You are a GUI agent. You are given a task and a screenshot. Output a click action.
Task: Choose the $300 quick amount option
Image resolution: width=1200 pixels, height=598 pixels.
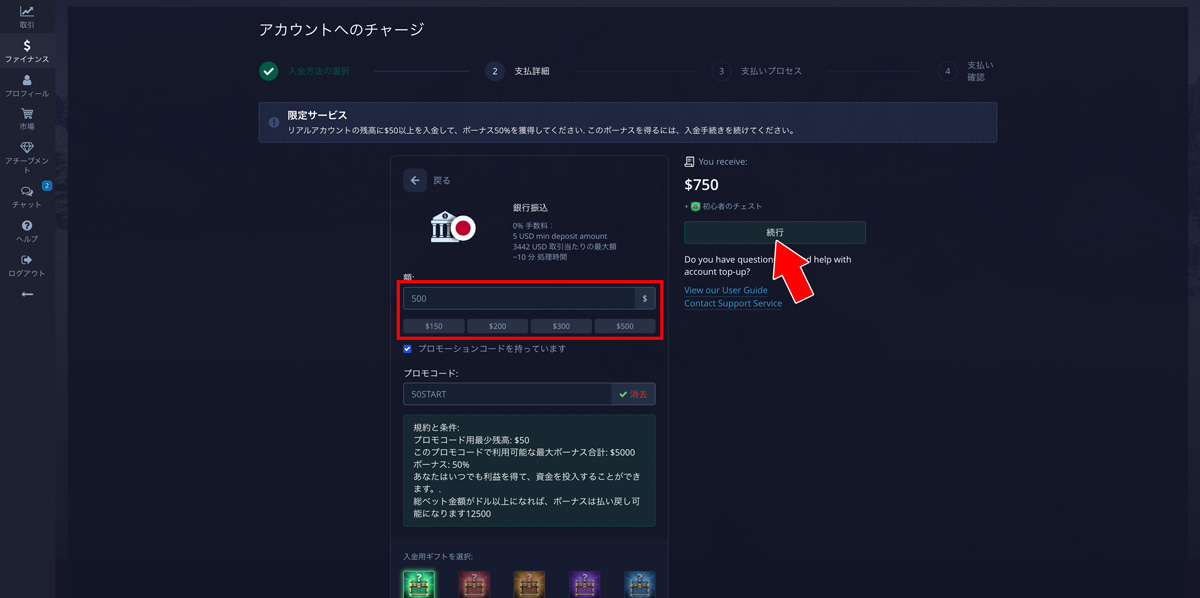click(561, 325)
